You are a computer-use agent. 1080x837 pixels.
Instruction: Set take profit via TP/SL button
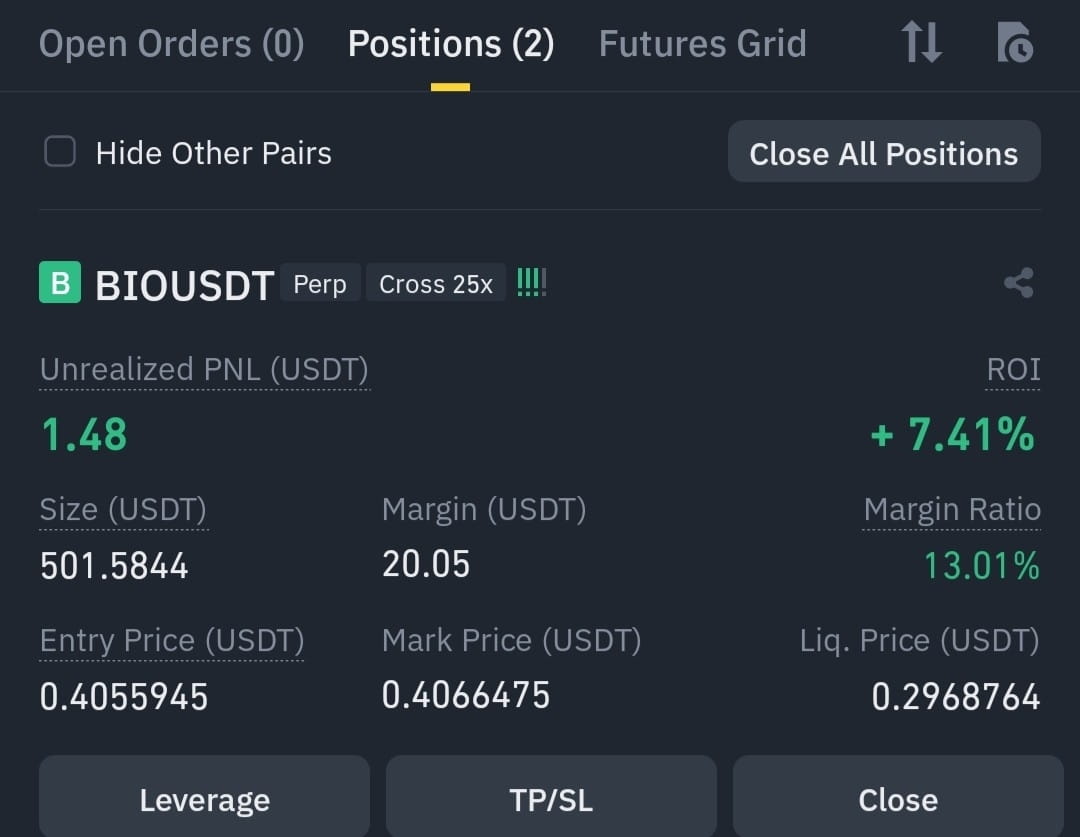coord(551,798)
